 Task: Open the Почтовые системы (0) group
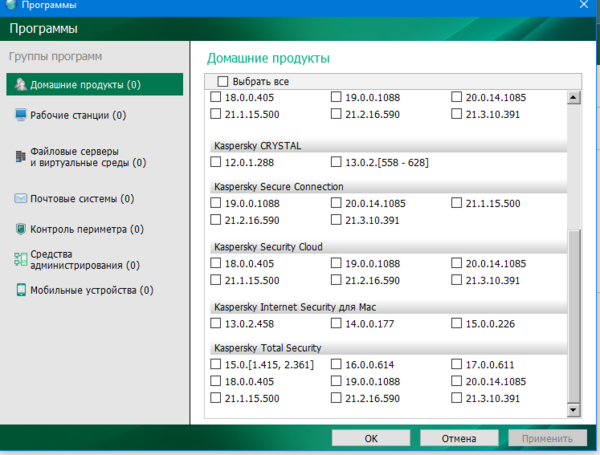point(83,199)
